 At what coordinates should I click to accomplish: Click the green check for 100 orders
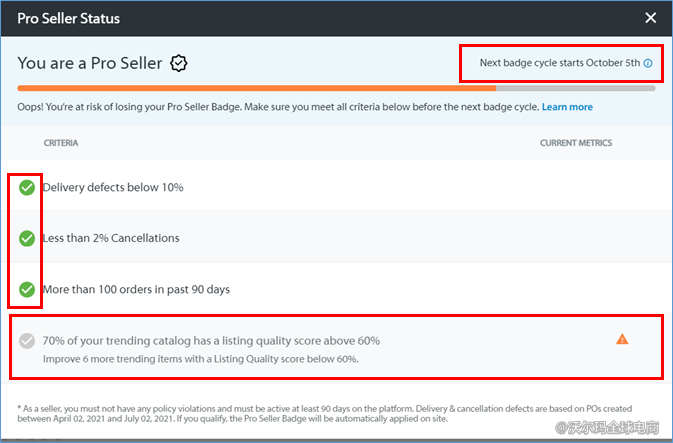pyautogui.click(x=27, y=289)
